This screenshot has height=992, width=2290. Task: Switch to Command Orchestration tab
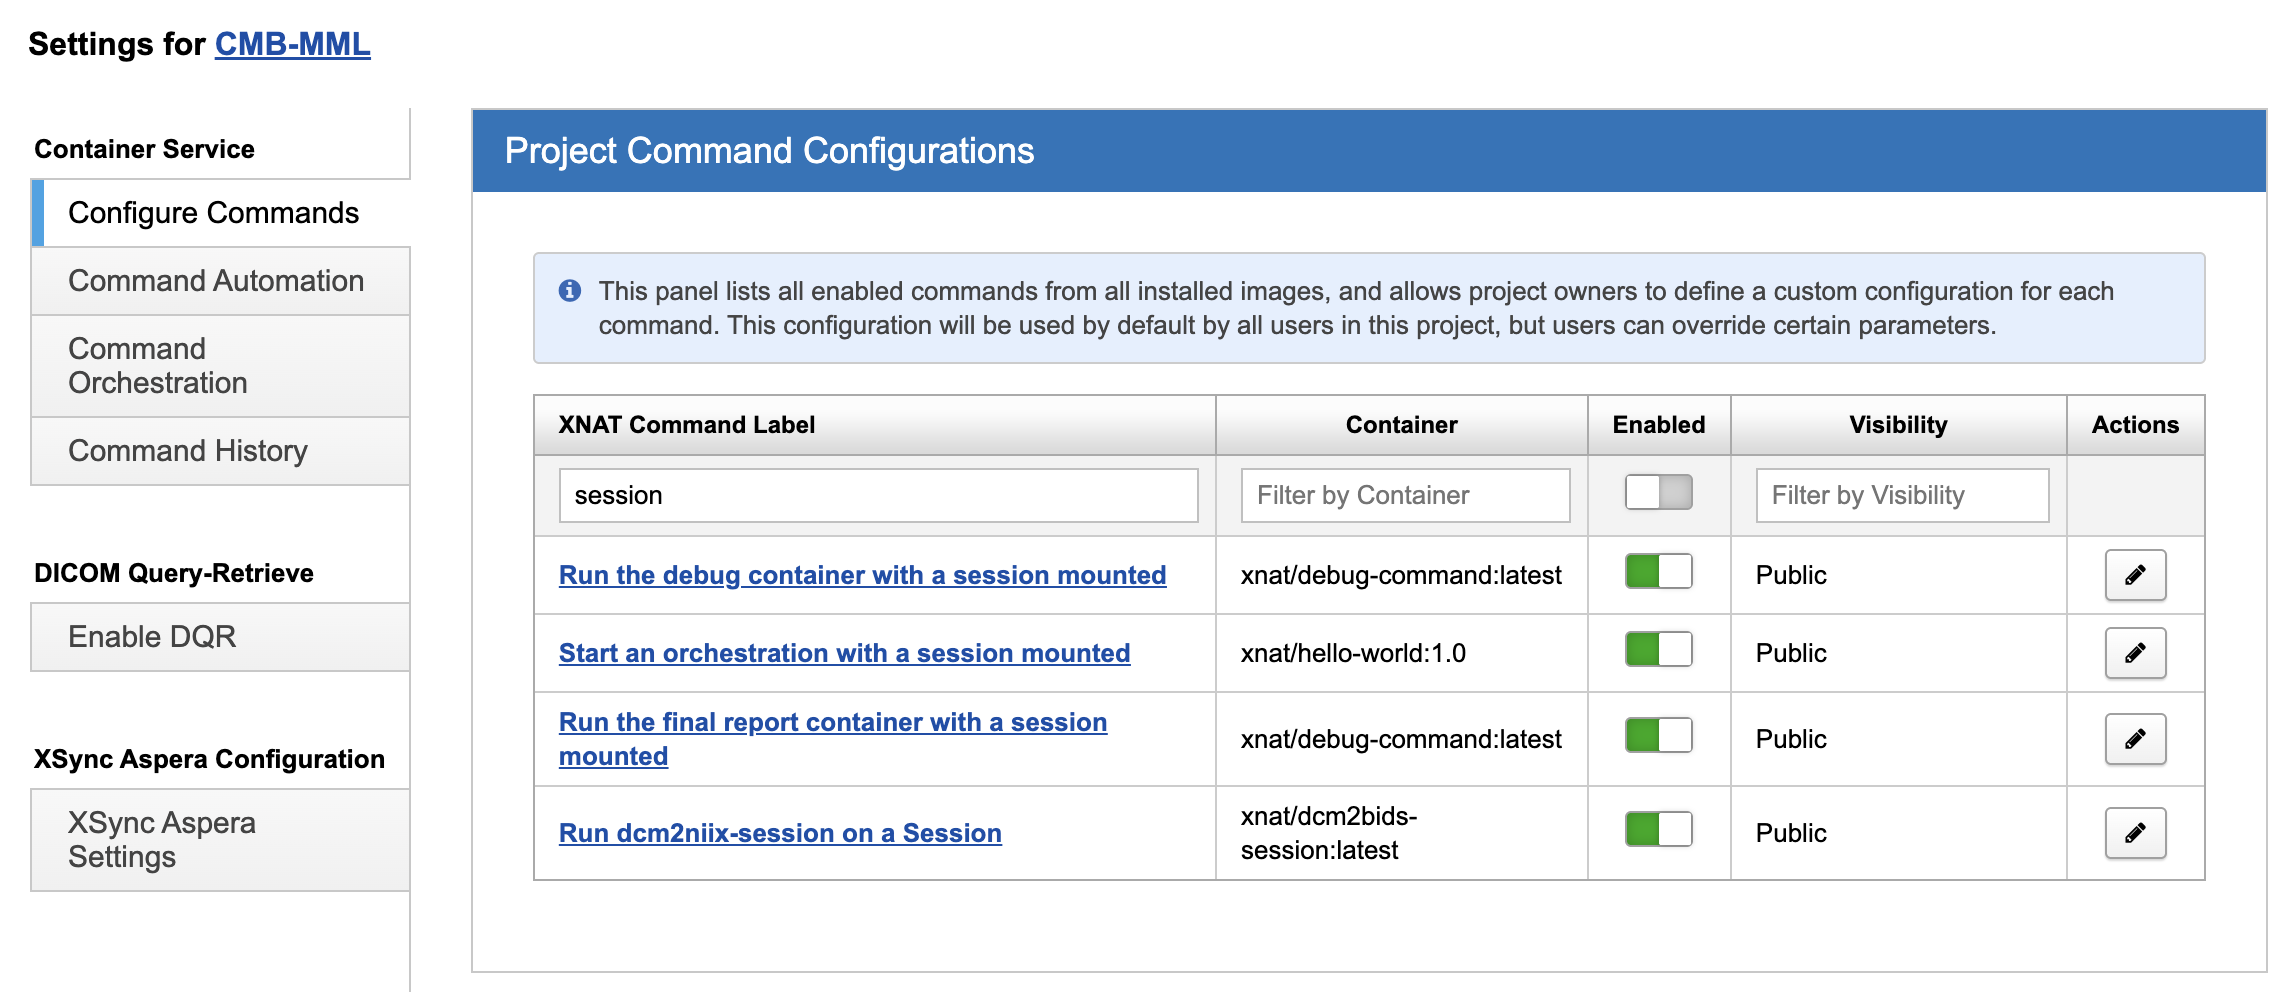click(x=158, y=366)
